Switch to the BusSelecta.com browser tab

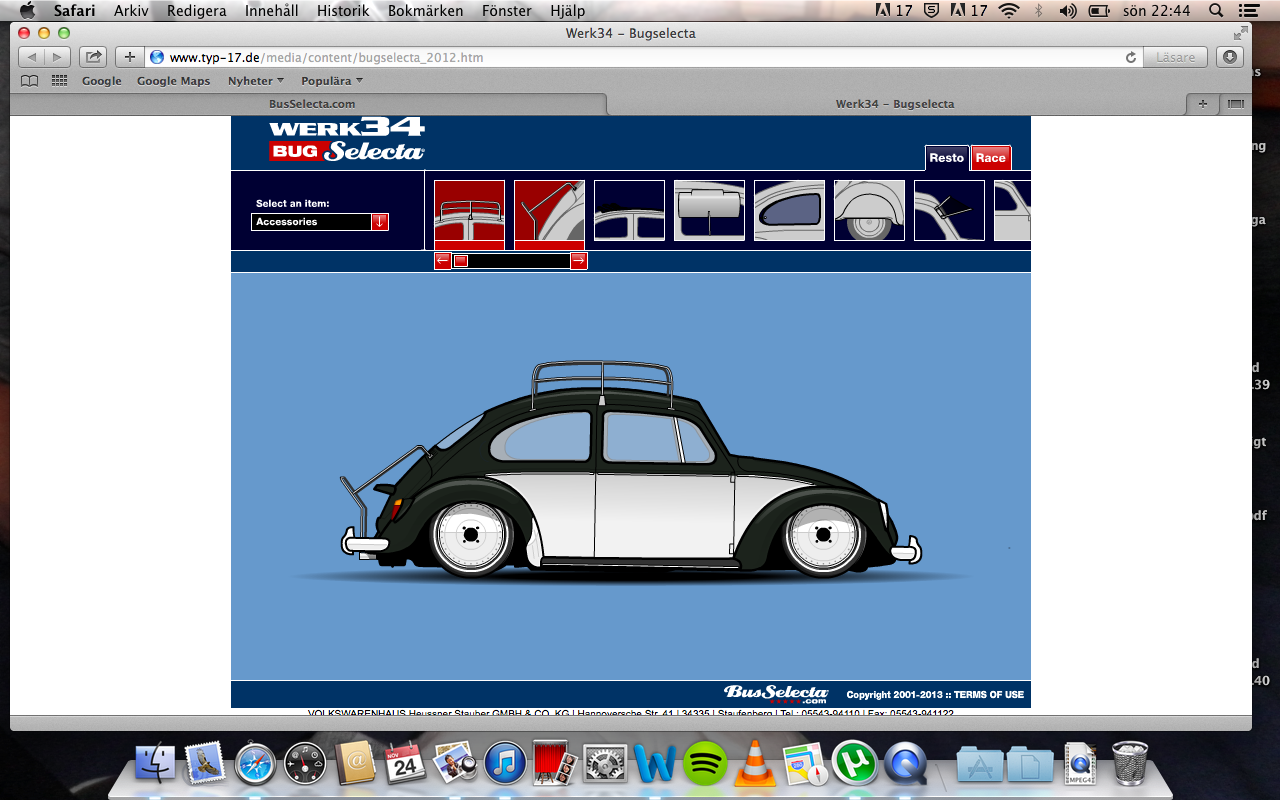pyautogui.click(x=311, y=104)
